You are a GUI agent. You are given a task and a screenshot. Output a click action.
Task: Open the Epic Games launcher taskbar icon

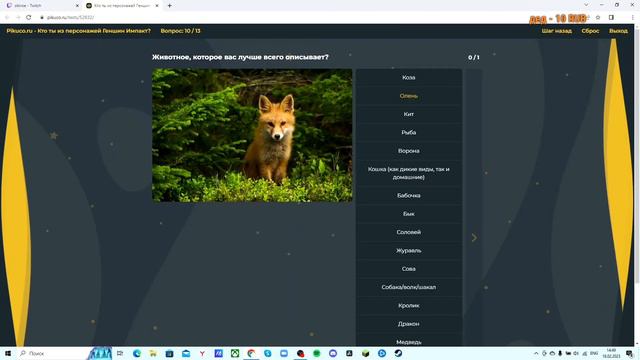pyautogui.click(x=349, y=353)
